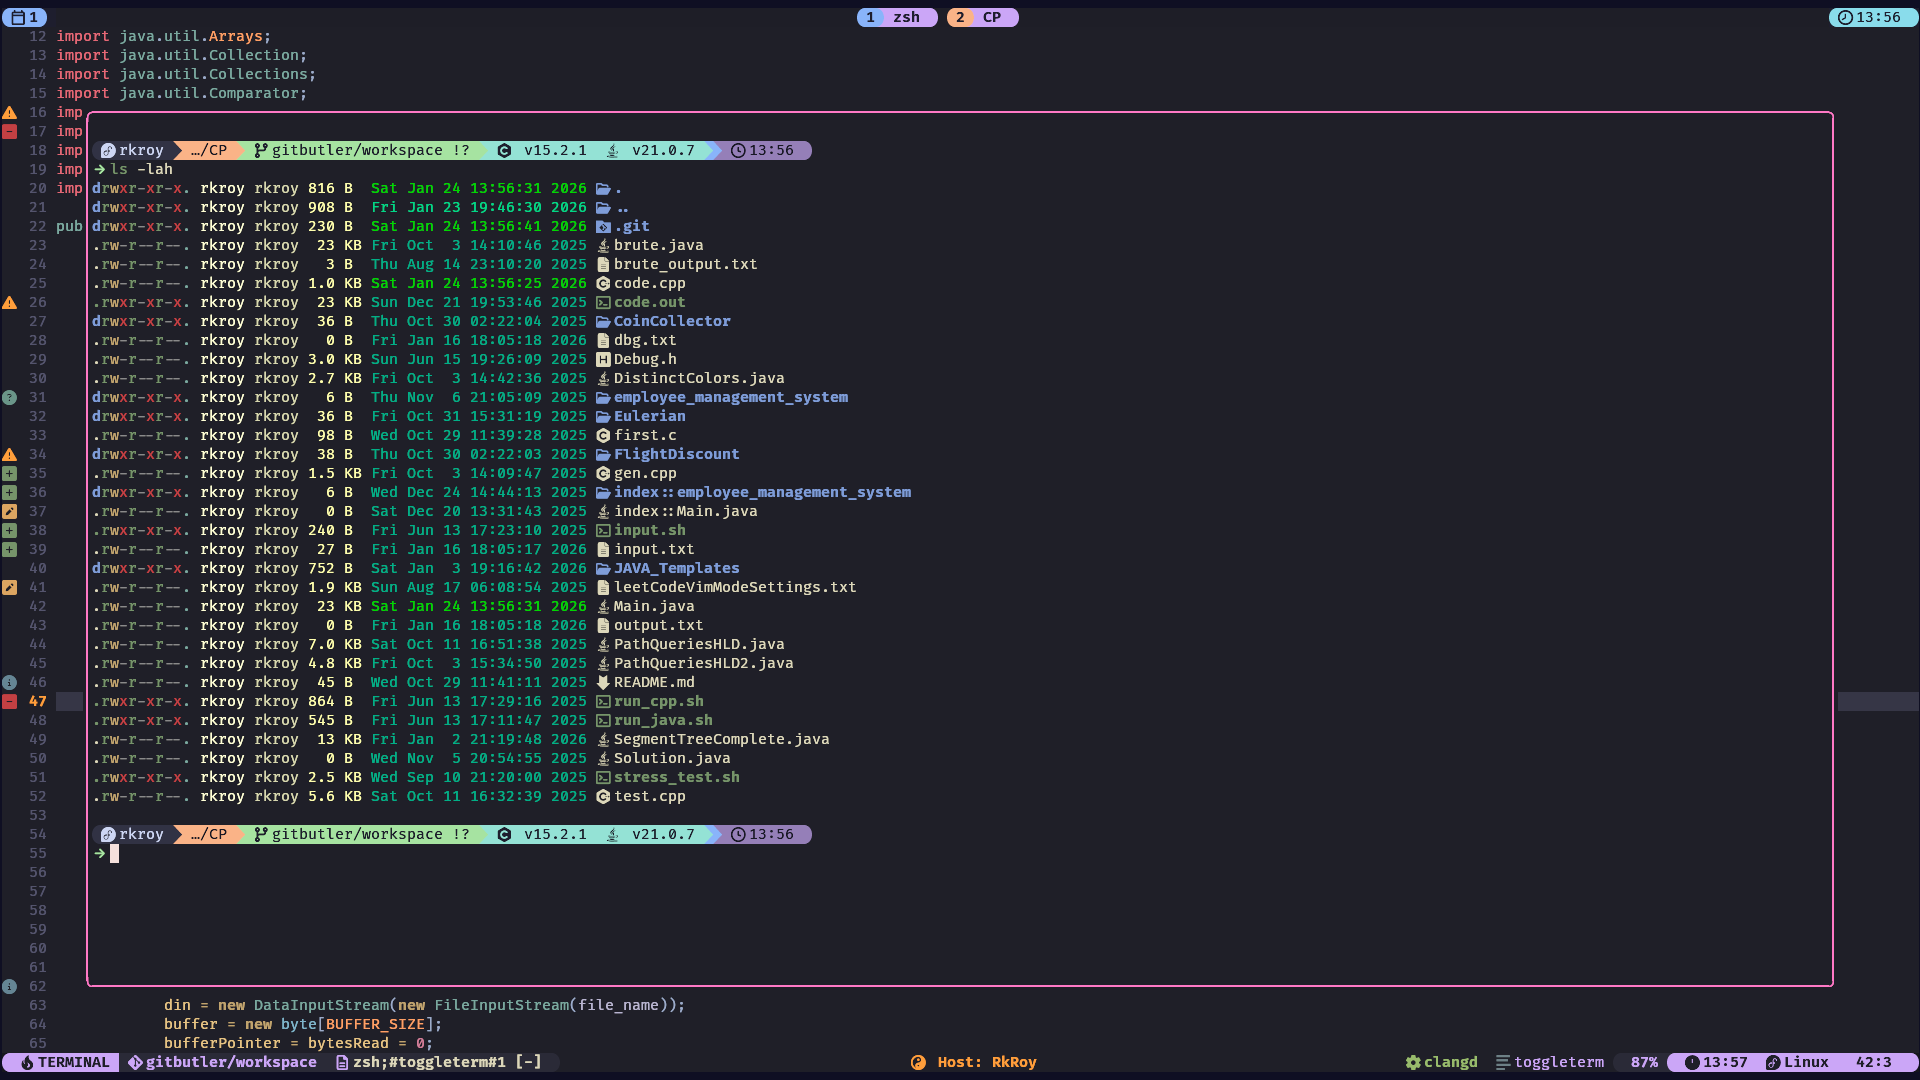Click the git branch icon in bottom statusline
This screenshot has width=1920, height=1080.
(135, 1063)
